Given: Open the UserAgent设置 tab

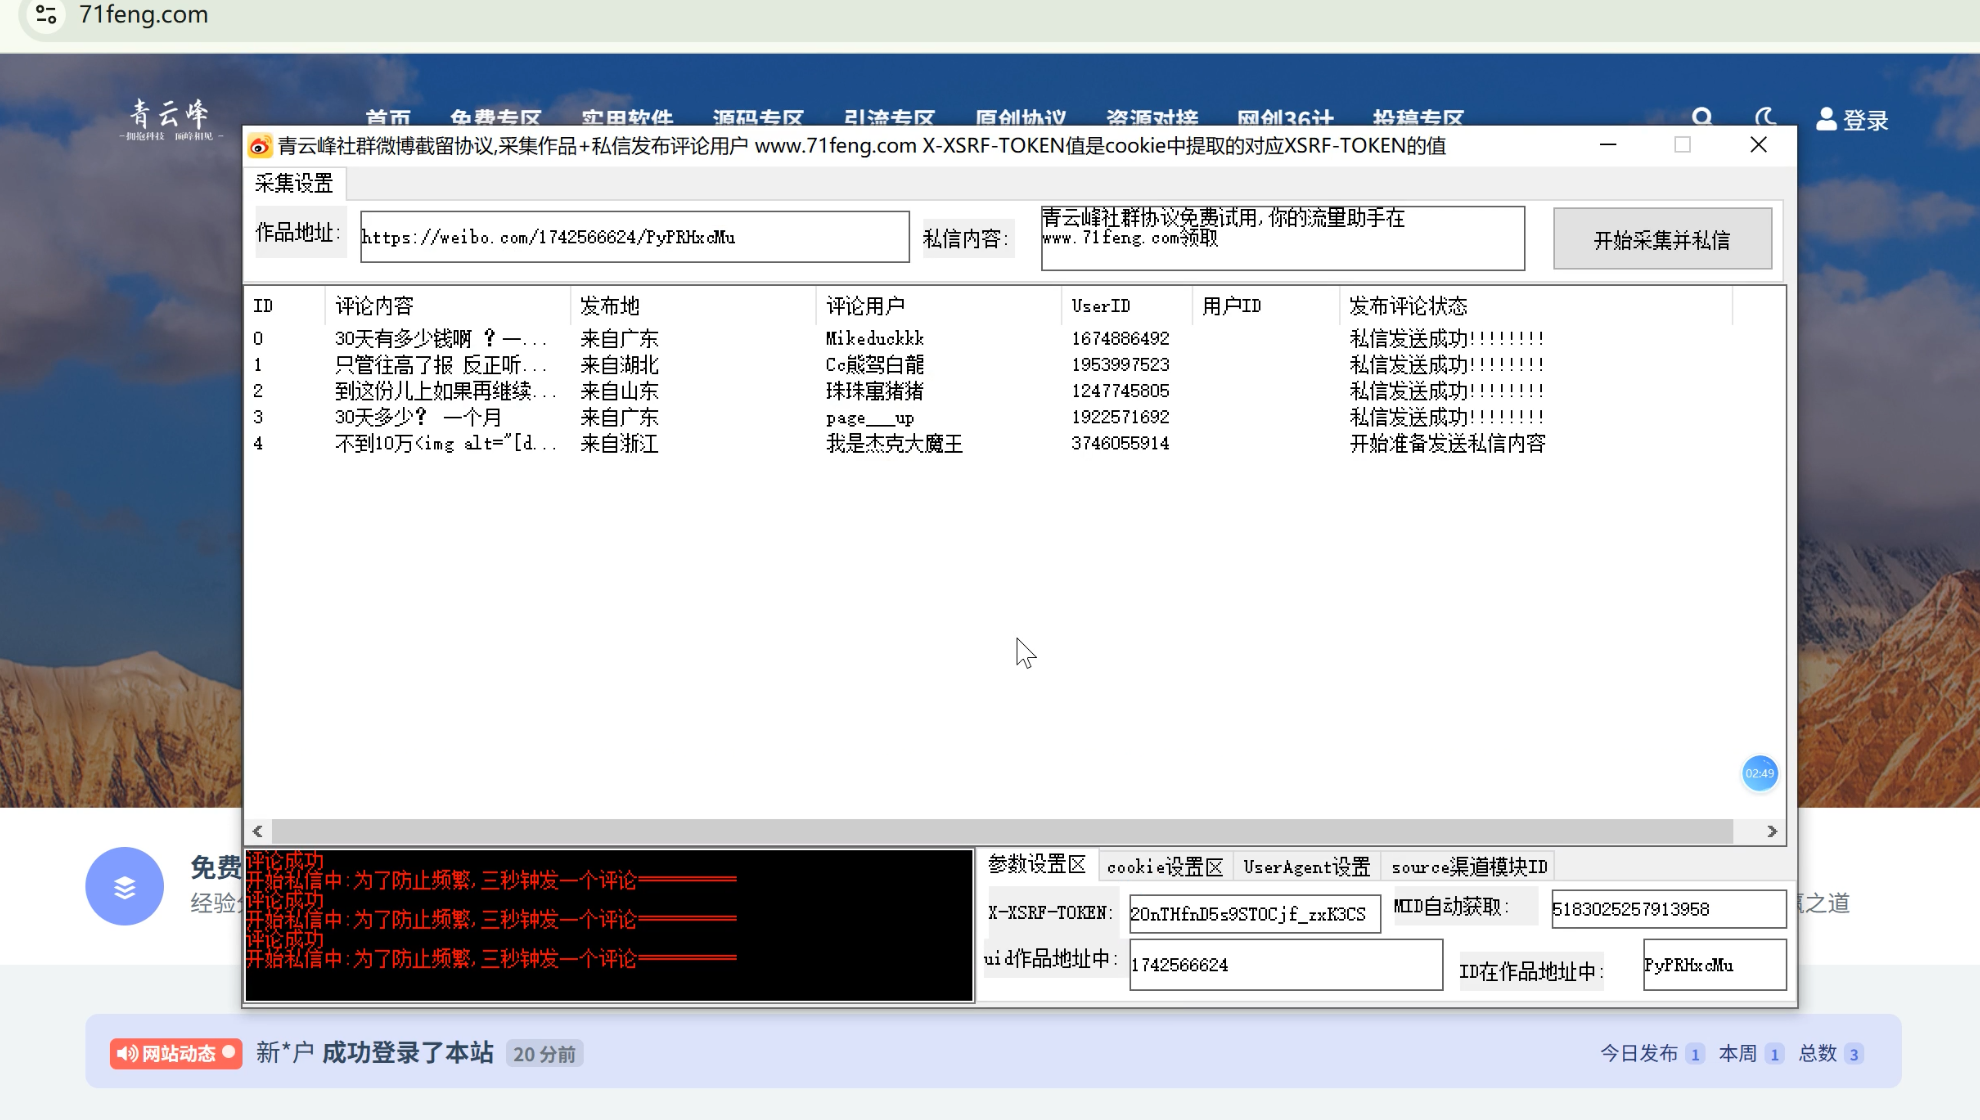Looking at the screenshot, I should click(1306, 867).
